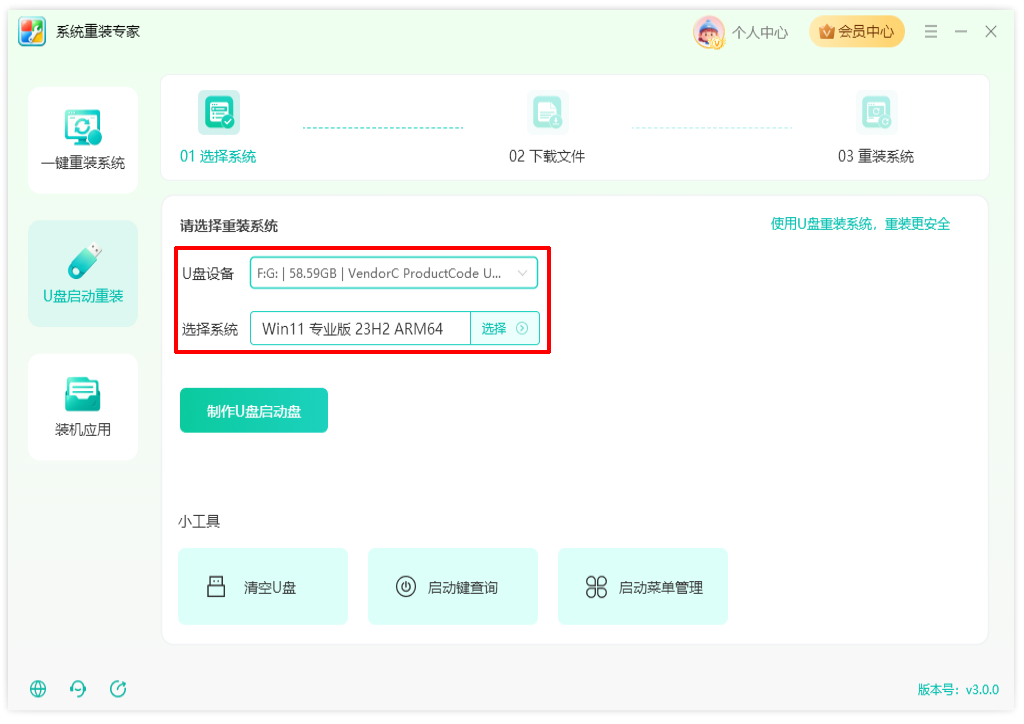This screenshot has height=724, width=1024.
Task: Open 使用U盘重装系统 safety link
Action: [860, 224]
